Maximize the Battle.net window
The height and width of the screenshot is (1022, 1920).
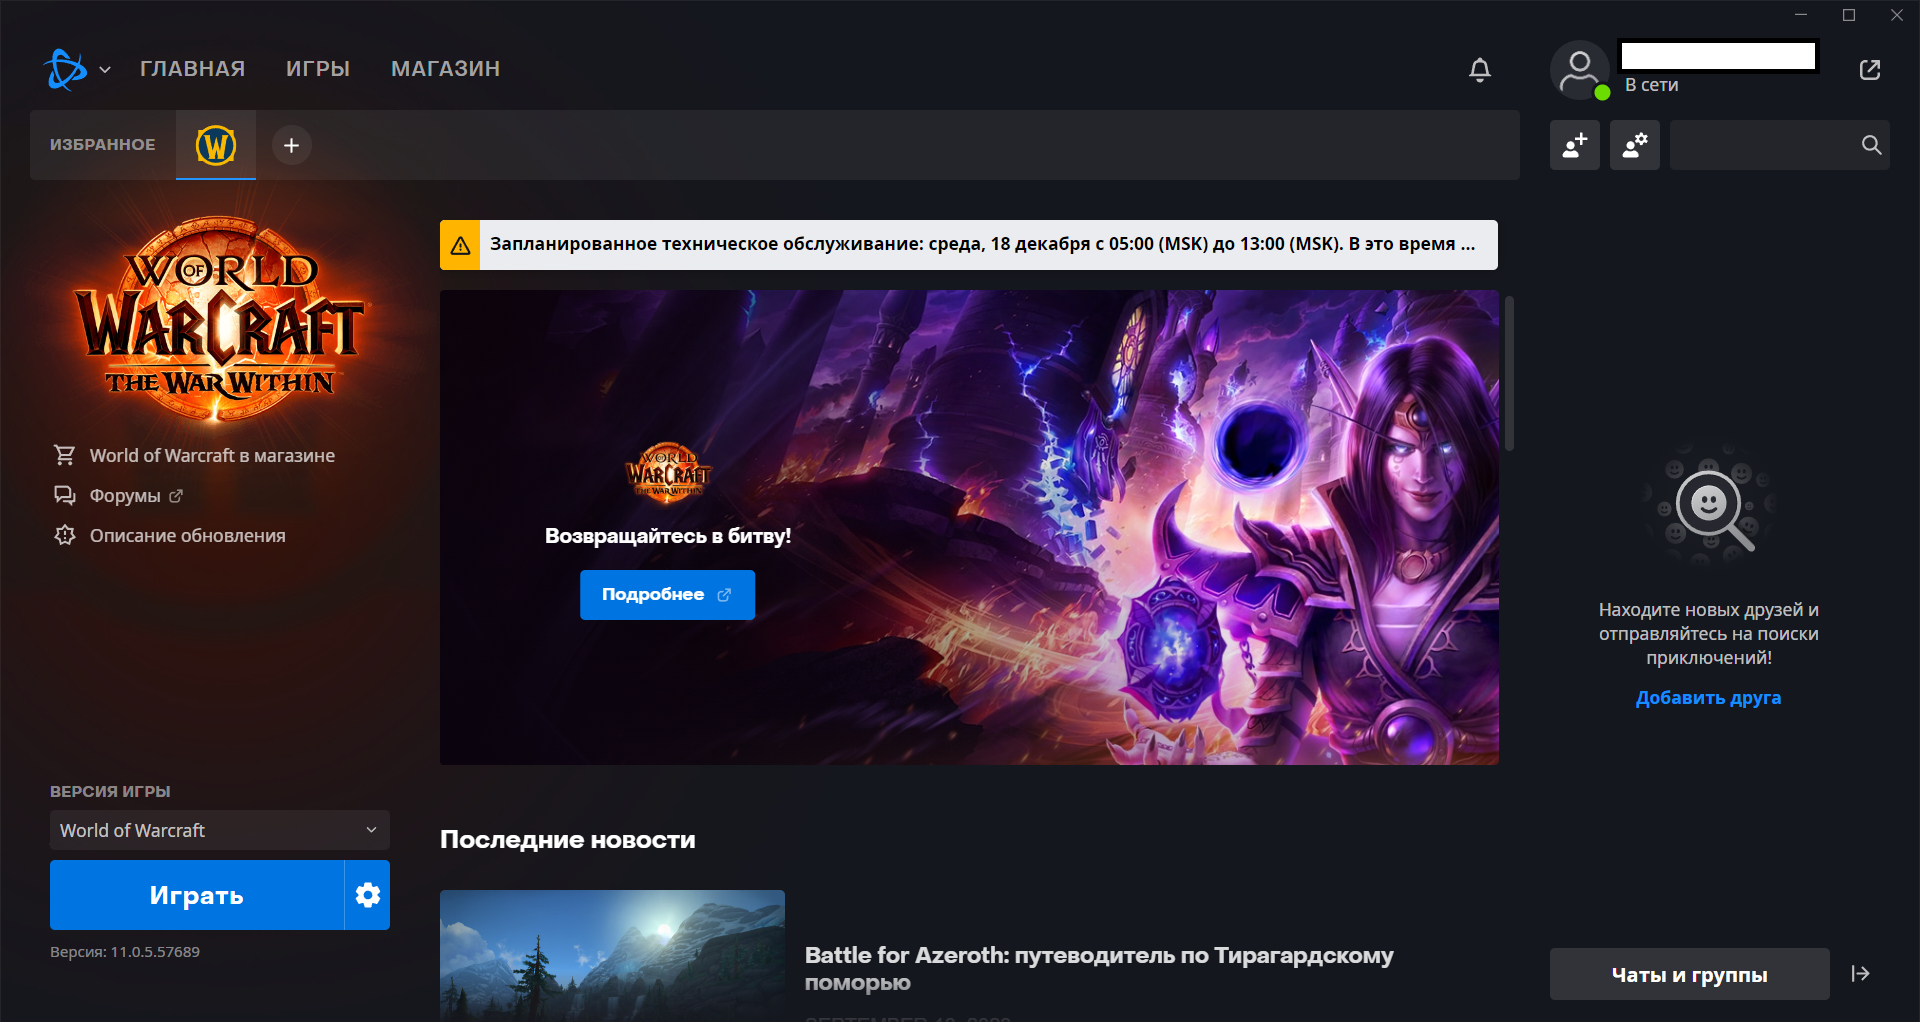[1849, 15]
